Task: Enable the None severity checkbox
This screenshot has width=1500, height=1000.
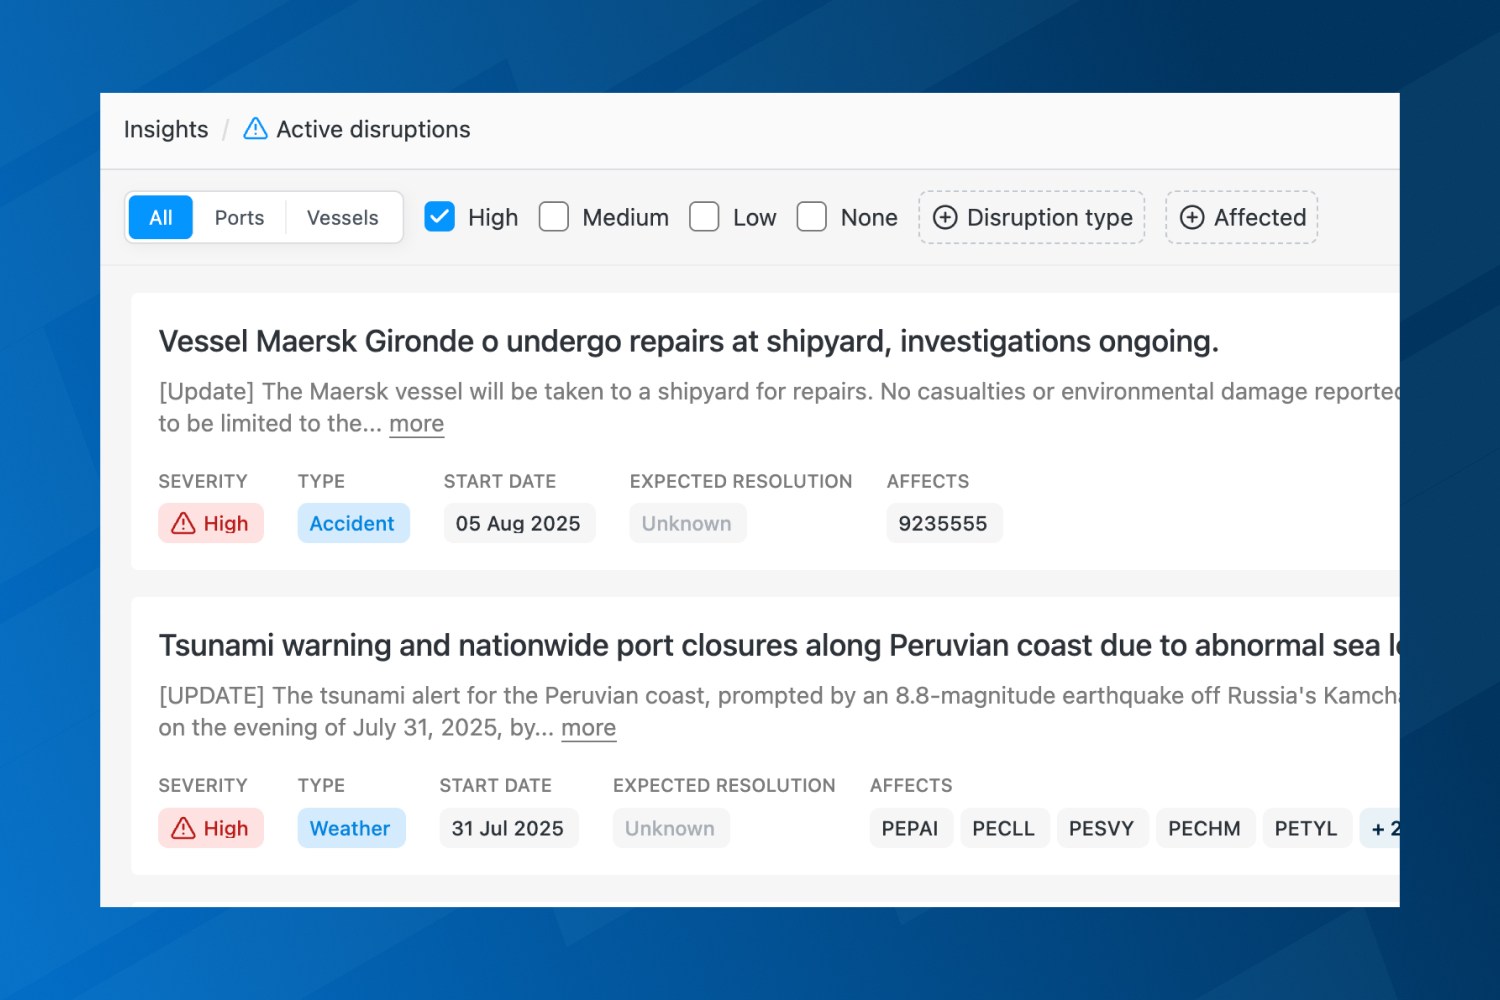Action: pos(812,217)
